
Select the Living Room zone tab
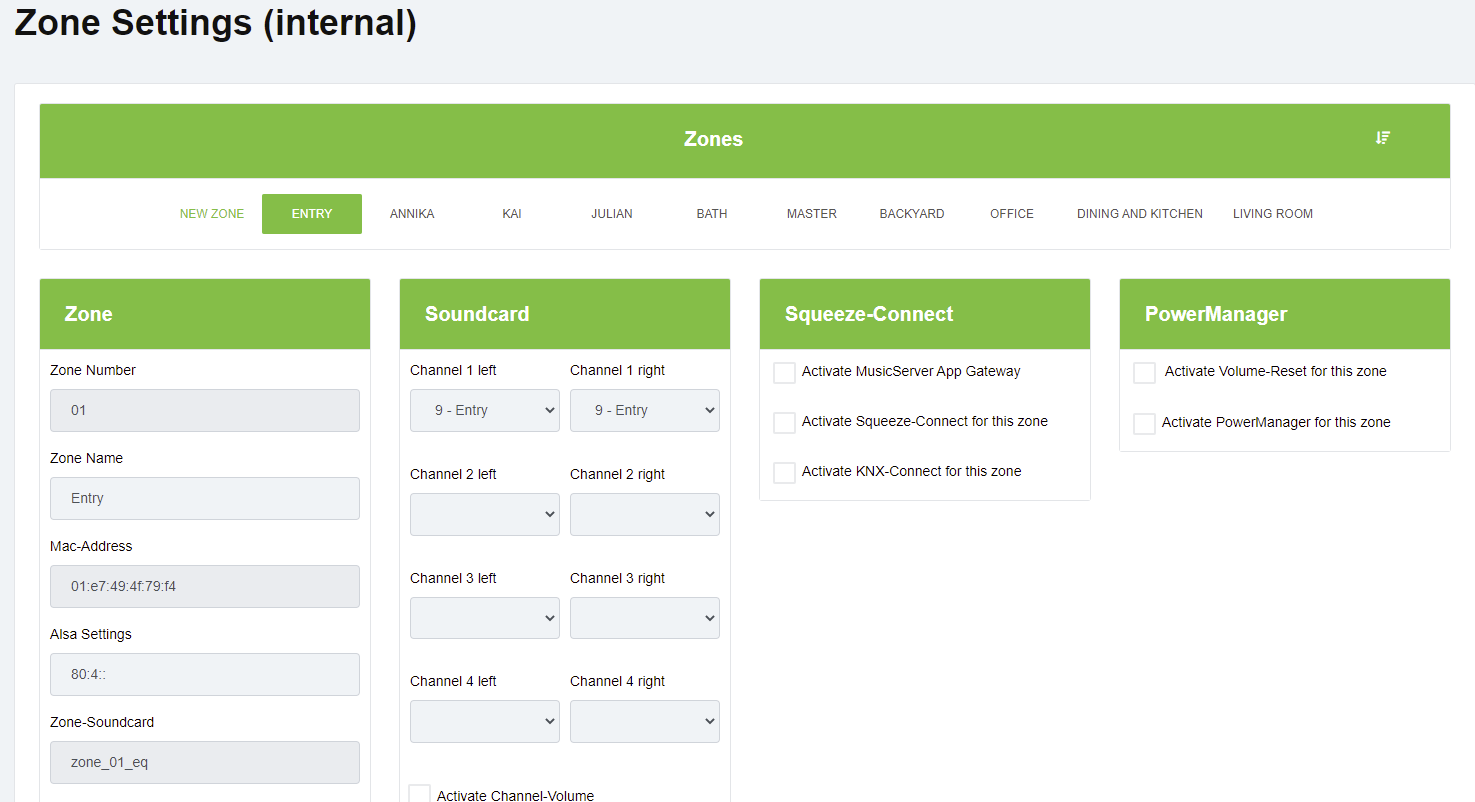tap(1272, 214)
